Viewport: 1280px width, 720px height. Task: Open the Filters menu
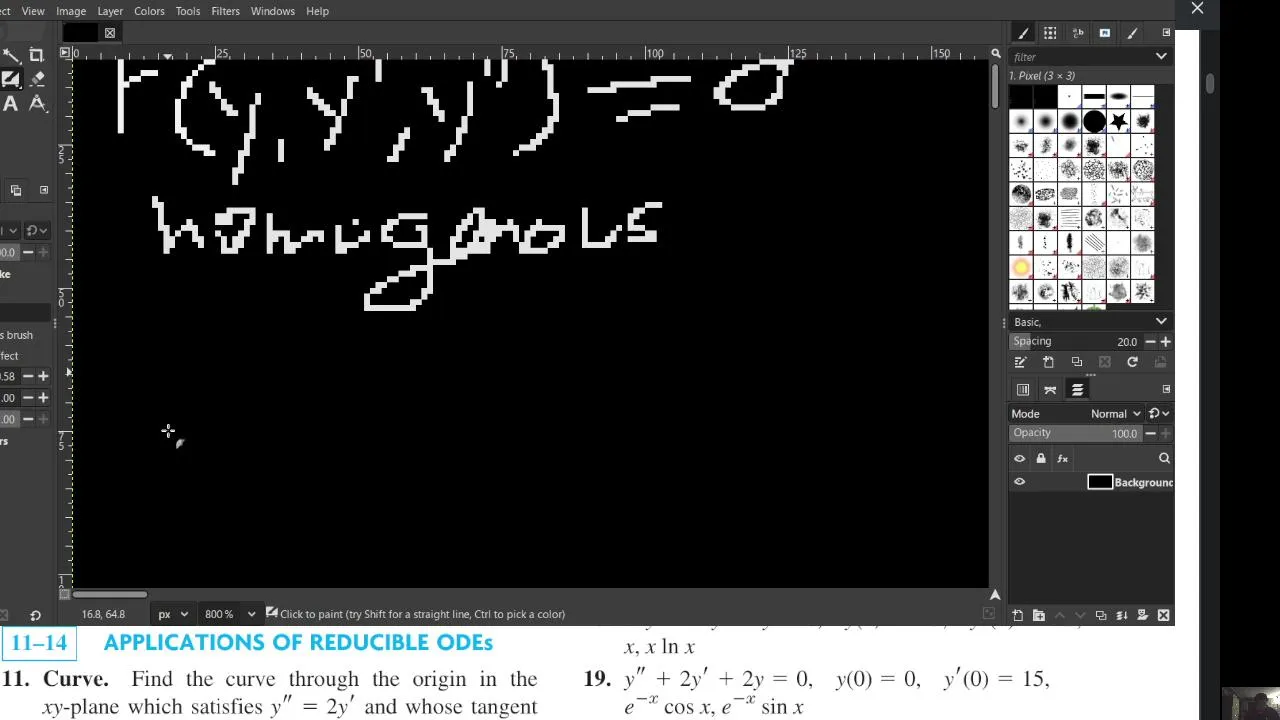226,11
